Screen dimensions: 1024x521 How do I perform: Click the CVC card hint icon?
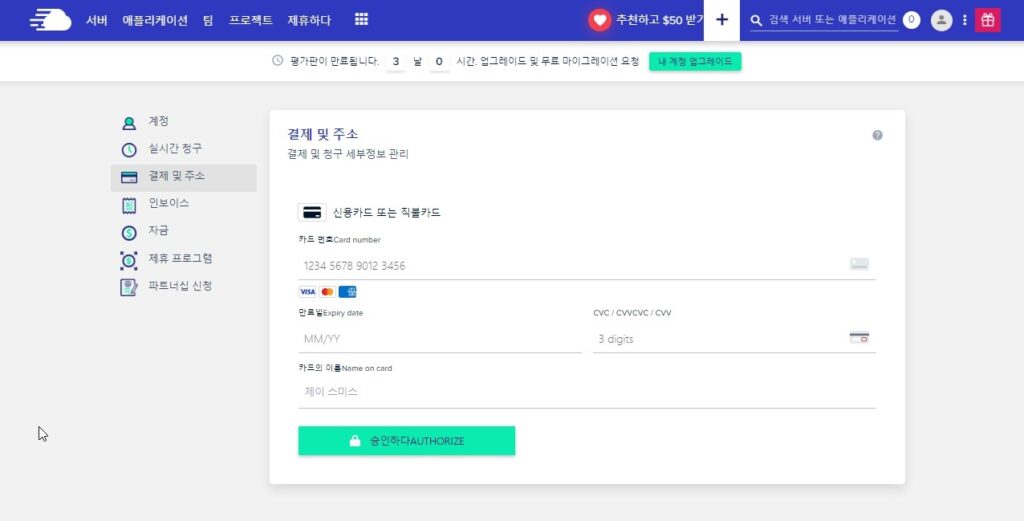(859, 338)
